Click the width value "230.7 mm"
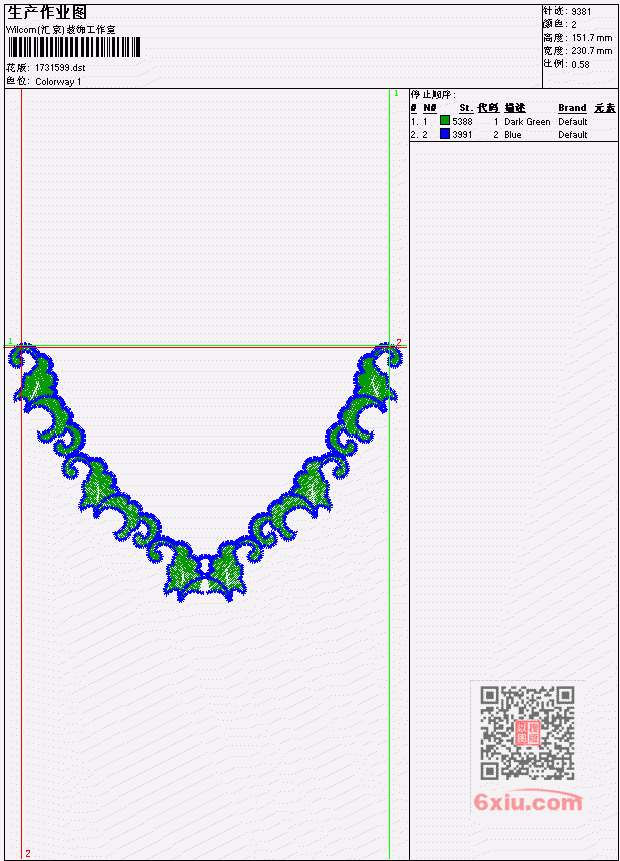 point(591,51)
